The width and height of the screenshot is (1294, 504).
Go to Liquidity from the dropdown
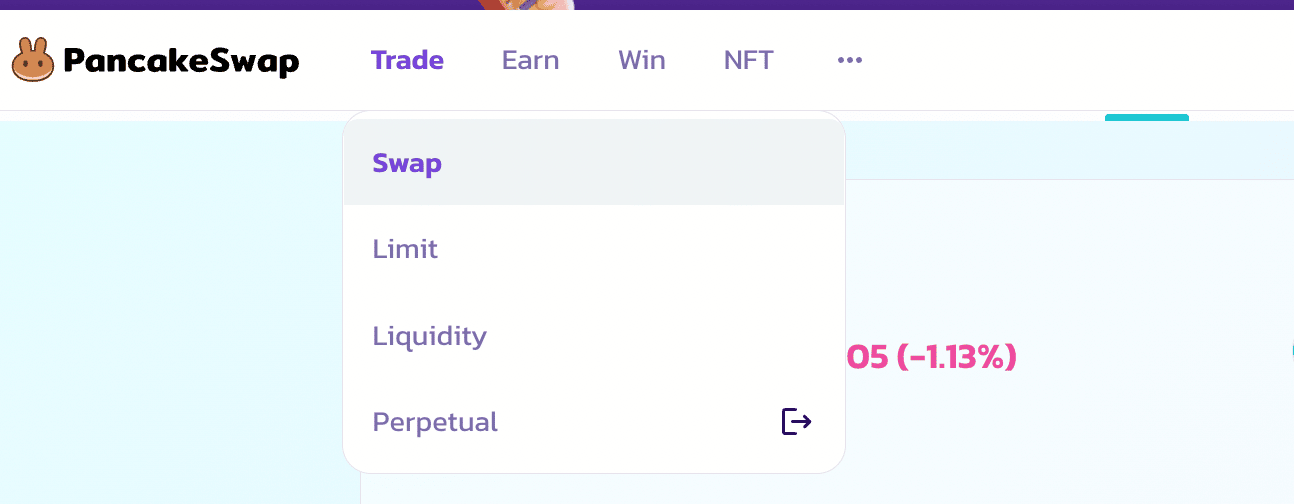tap(429, 335)
